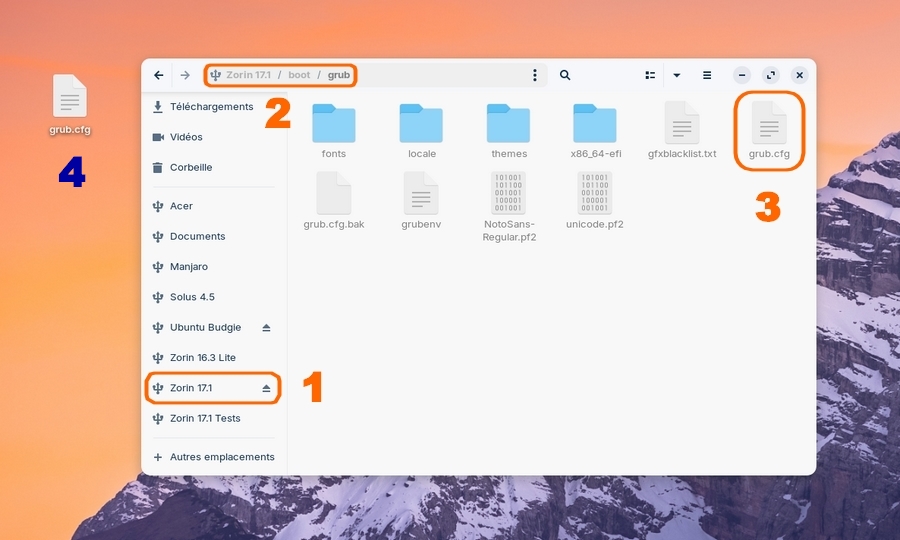Expand the view options dropdown arrow
The width and height of the screenshot is (900, 540).
677,75
